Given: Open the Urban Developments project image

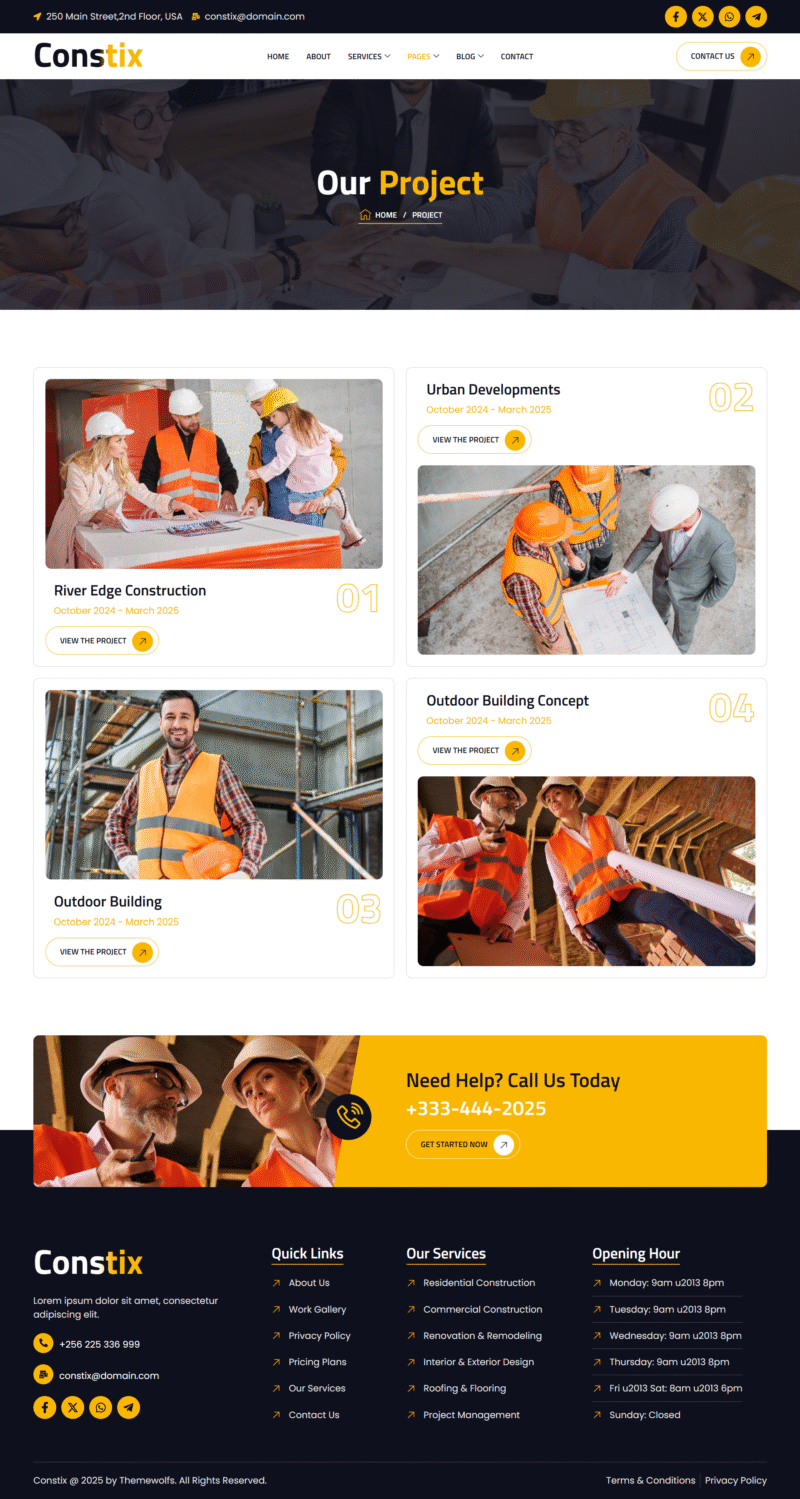Looking at the screenshot, I should 586,560.
